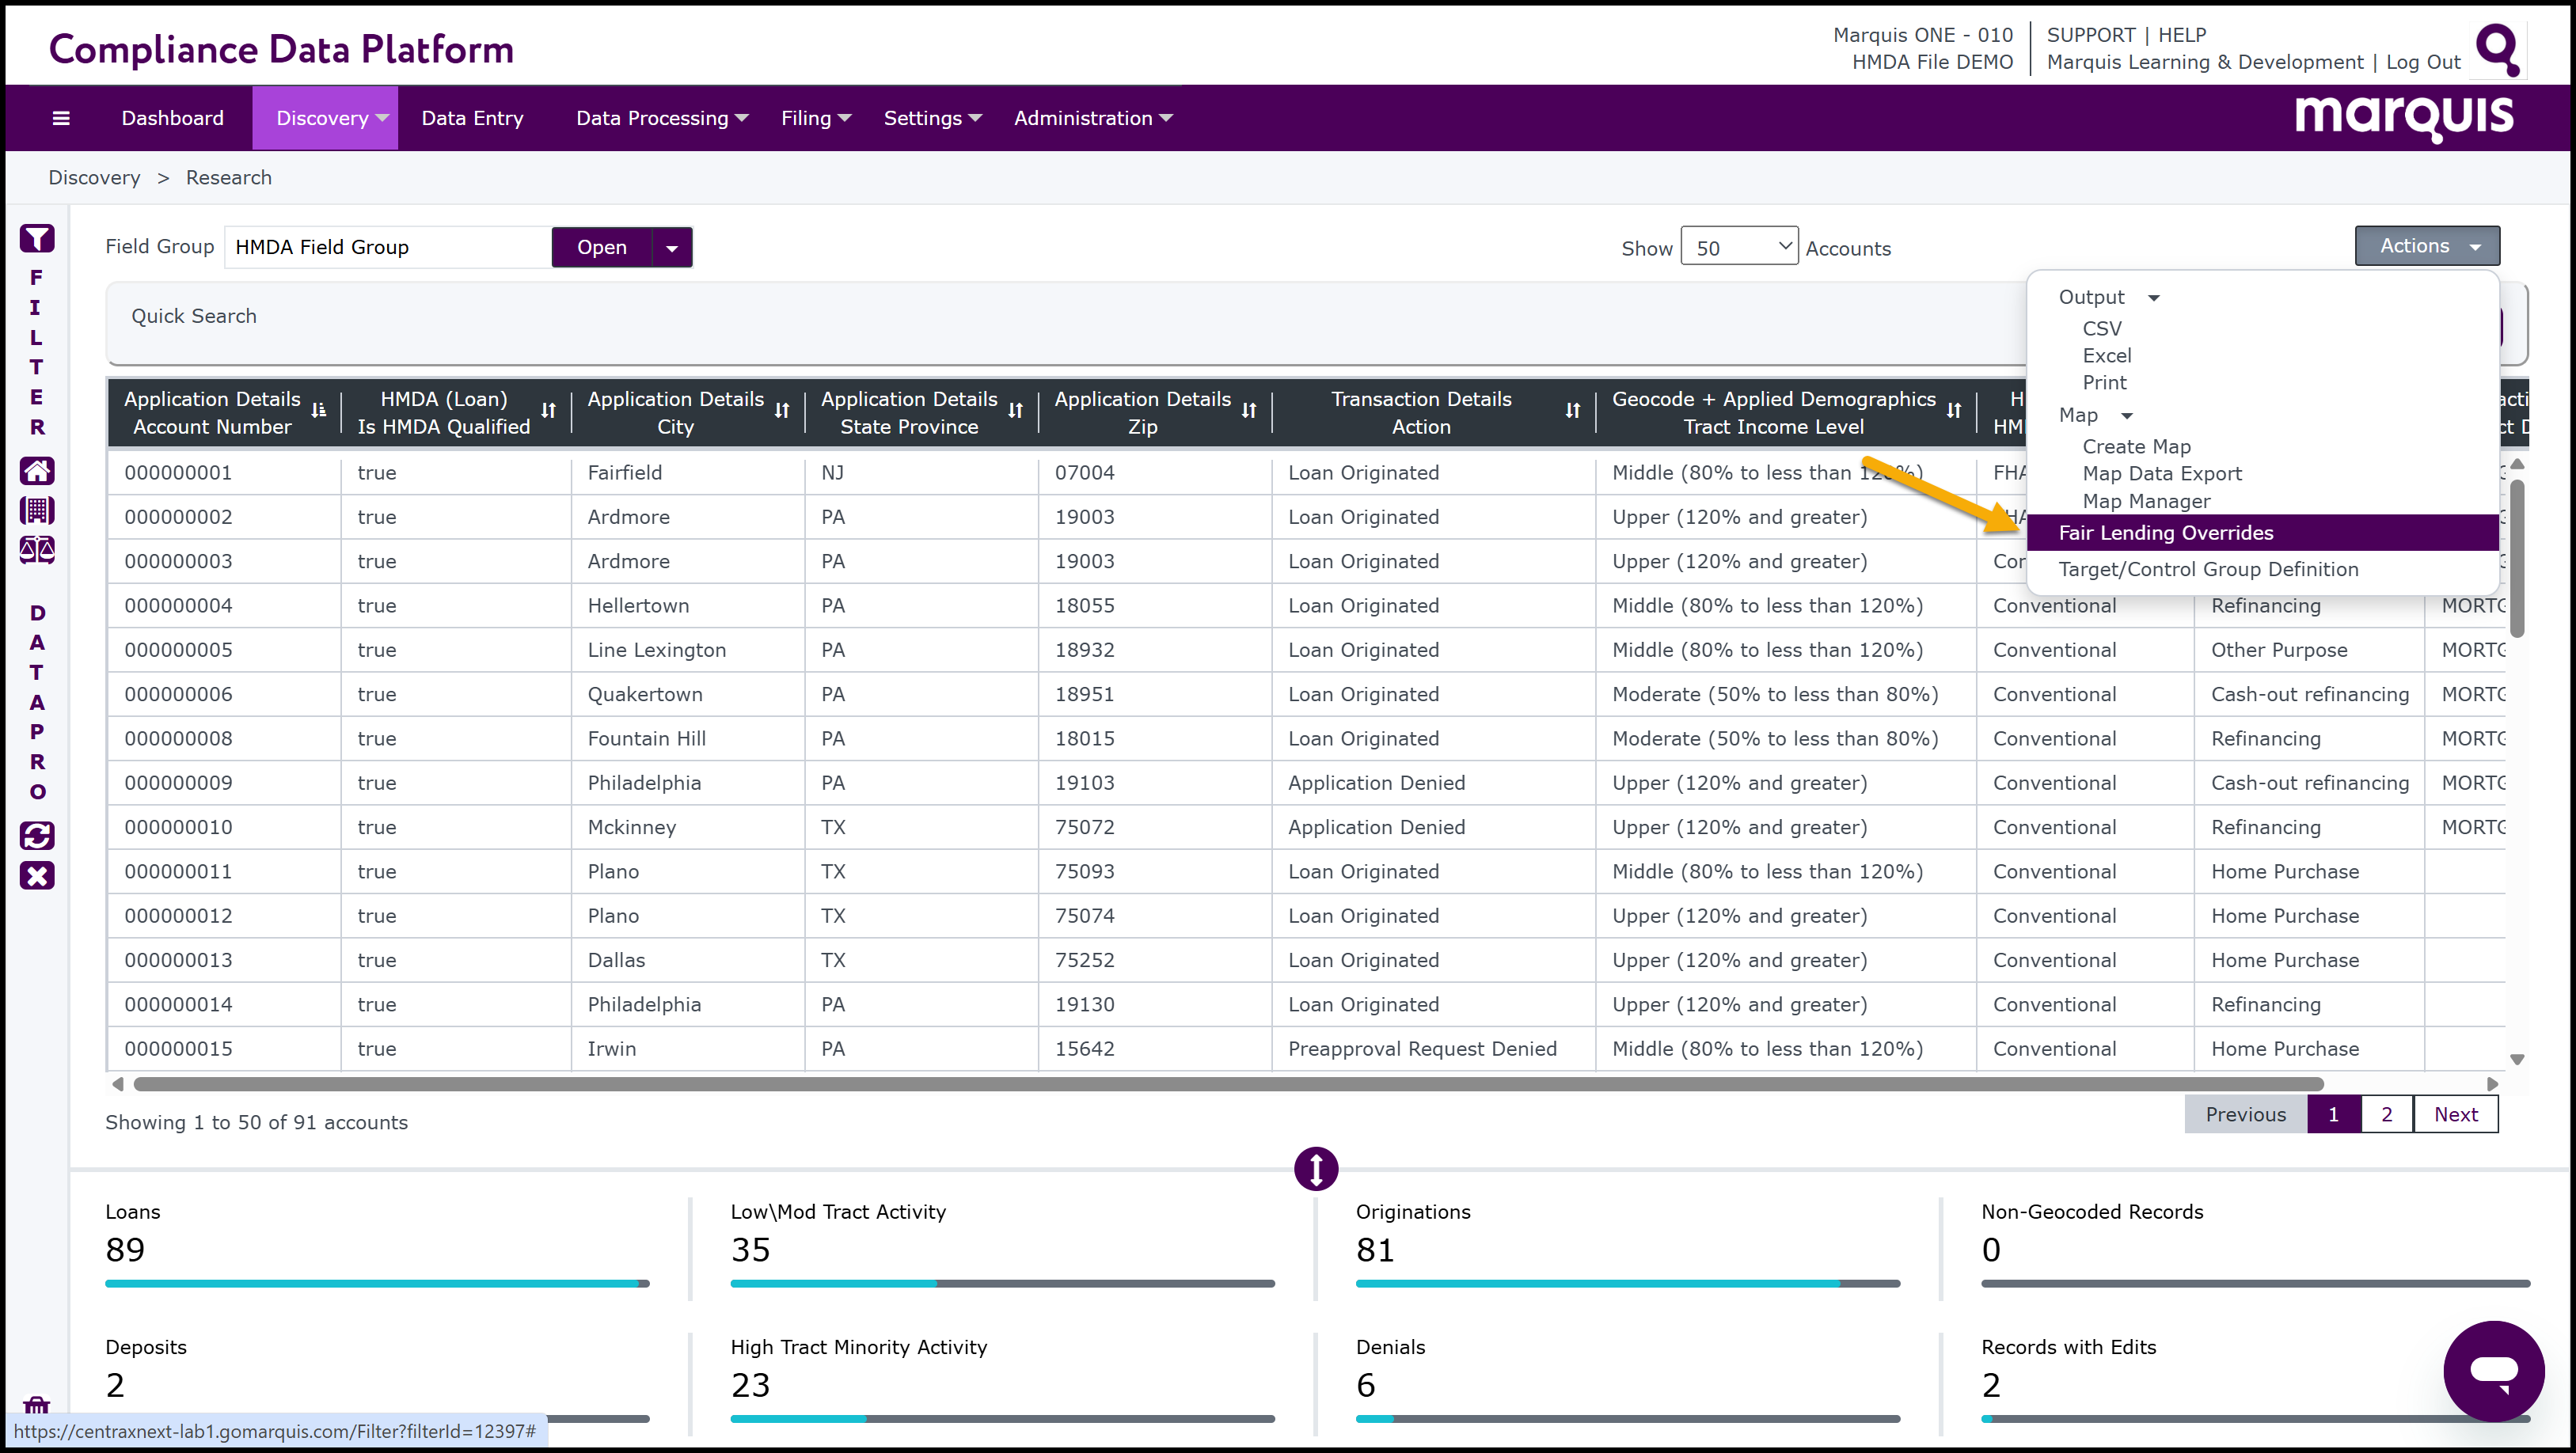Click the balance scales icon in sidebar
This screenshot has width=2576, height=1453.
pos(37,550)
